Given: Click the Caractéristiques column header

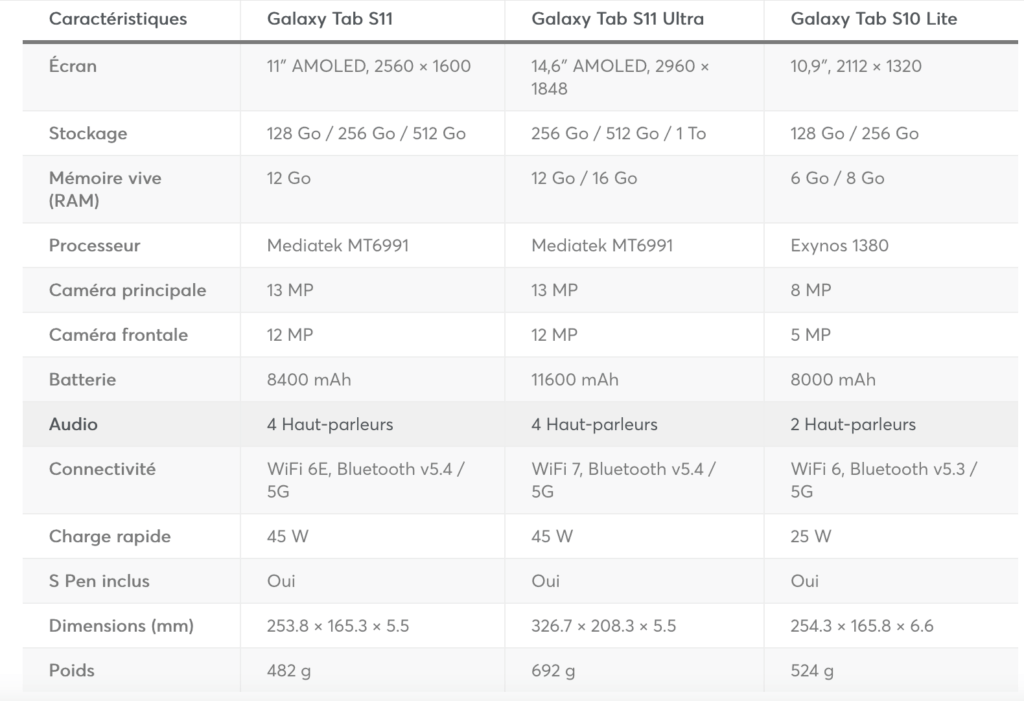Looking at the screenshot, I should pyautogui.click(x=118, y=19).
